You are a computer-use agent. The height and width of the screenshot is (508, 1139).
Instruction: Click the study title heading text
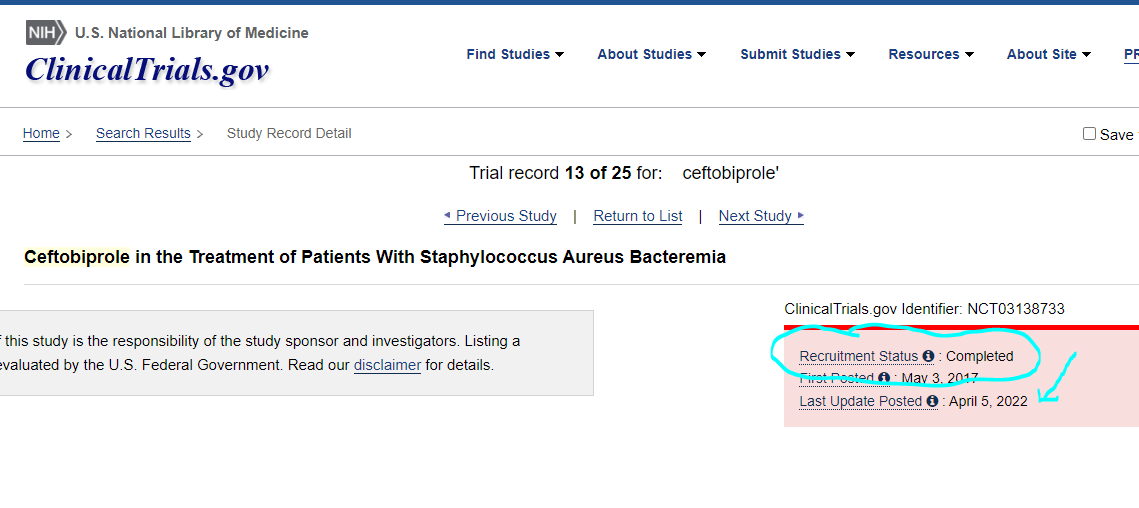coord(375,257)
